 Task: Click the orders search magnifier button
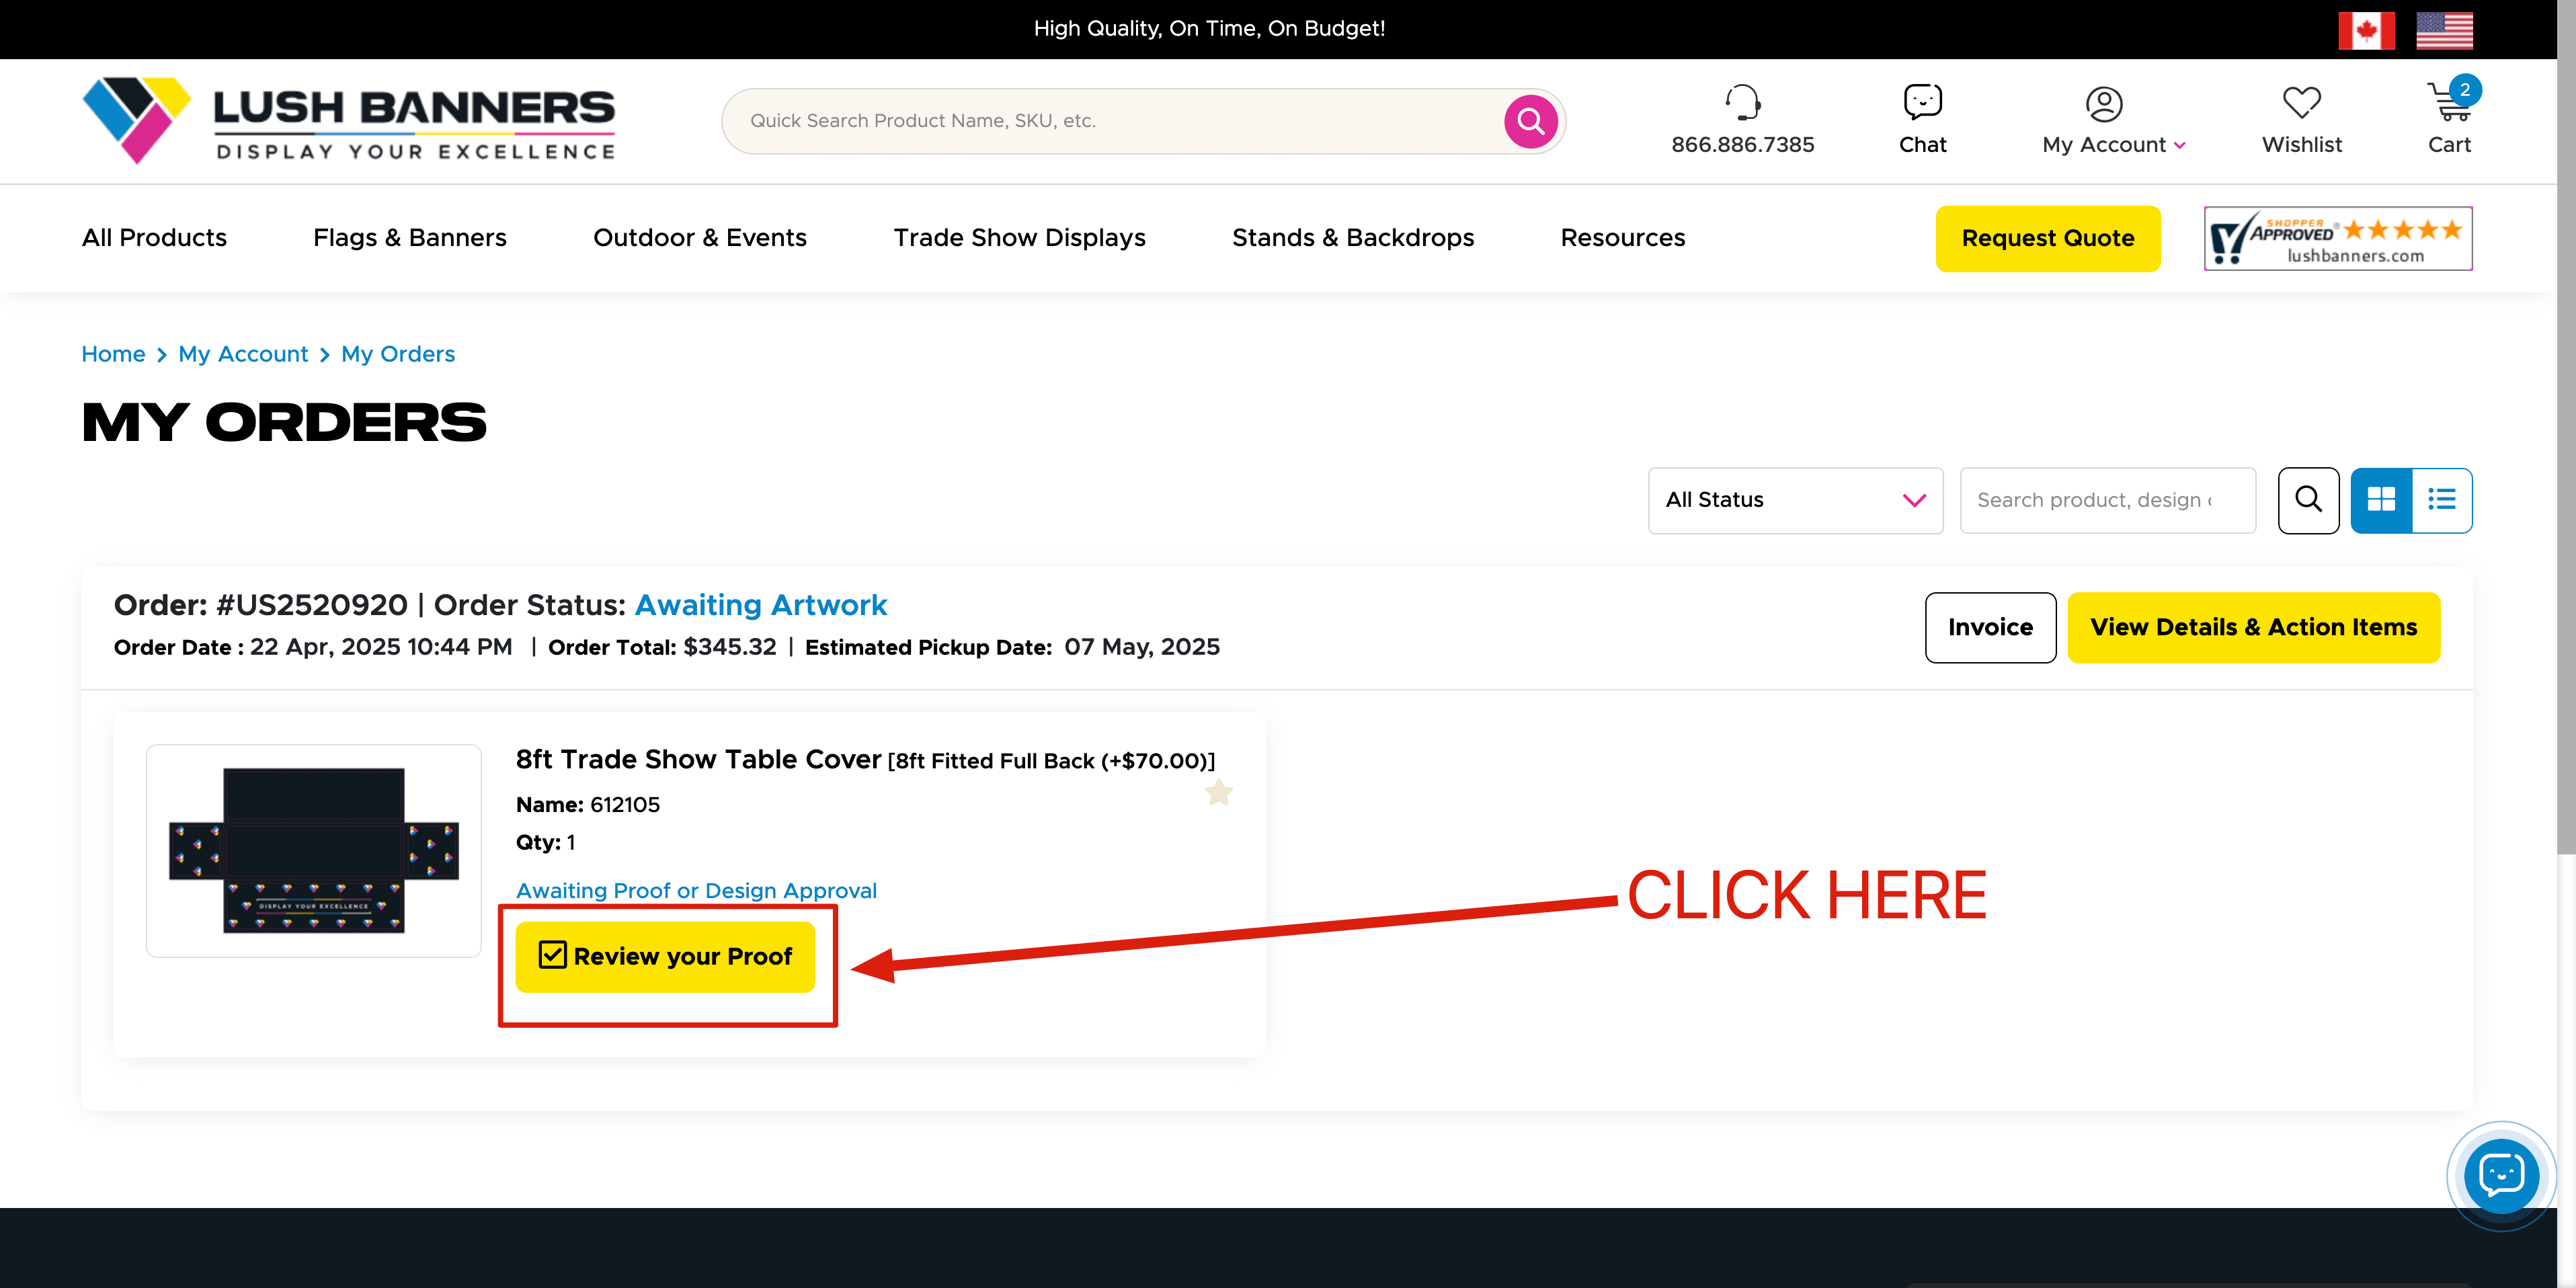[x=2308, y=500]
